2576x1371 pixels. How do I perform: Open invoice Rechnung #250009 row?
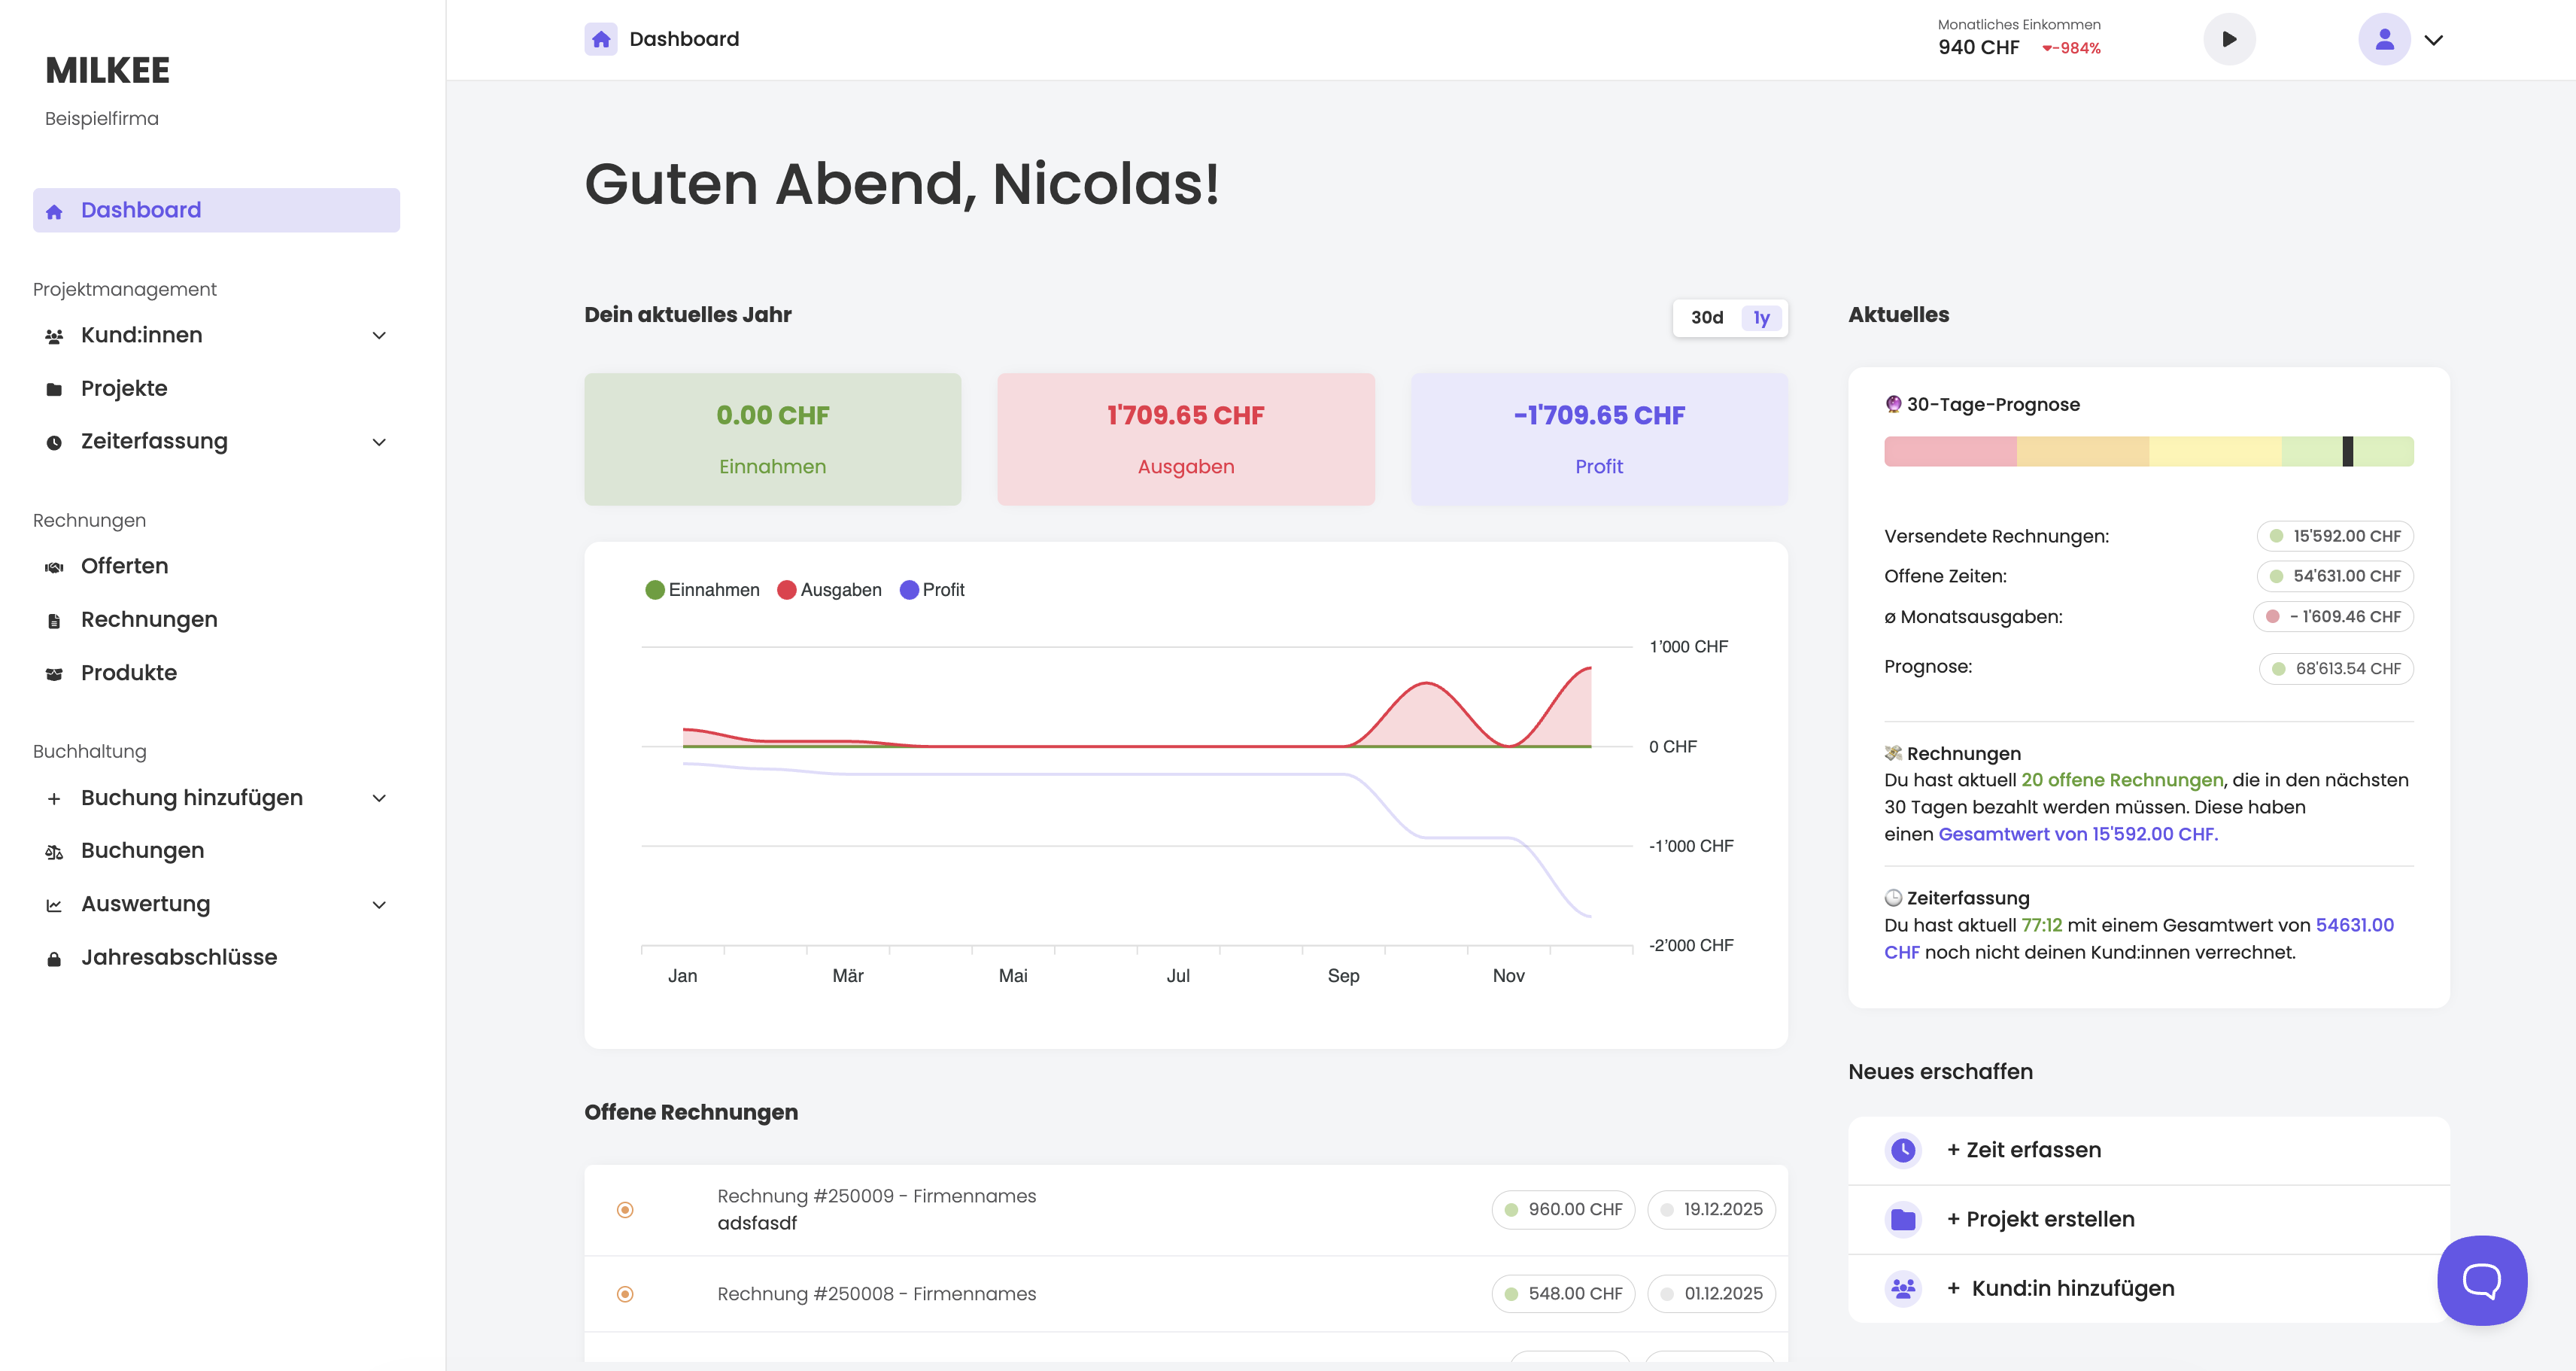click(x=876, y=1196)
